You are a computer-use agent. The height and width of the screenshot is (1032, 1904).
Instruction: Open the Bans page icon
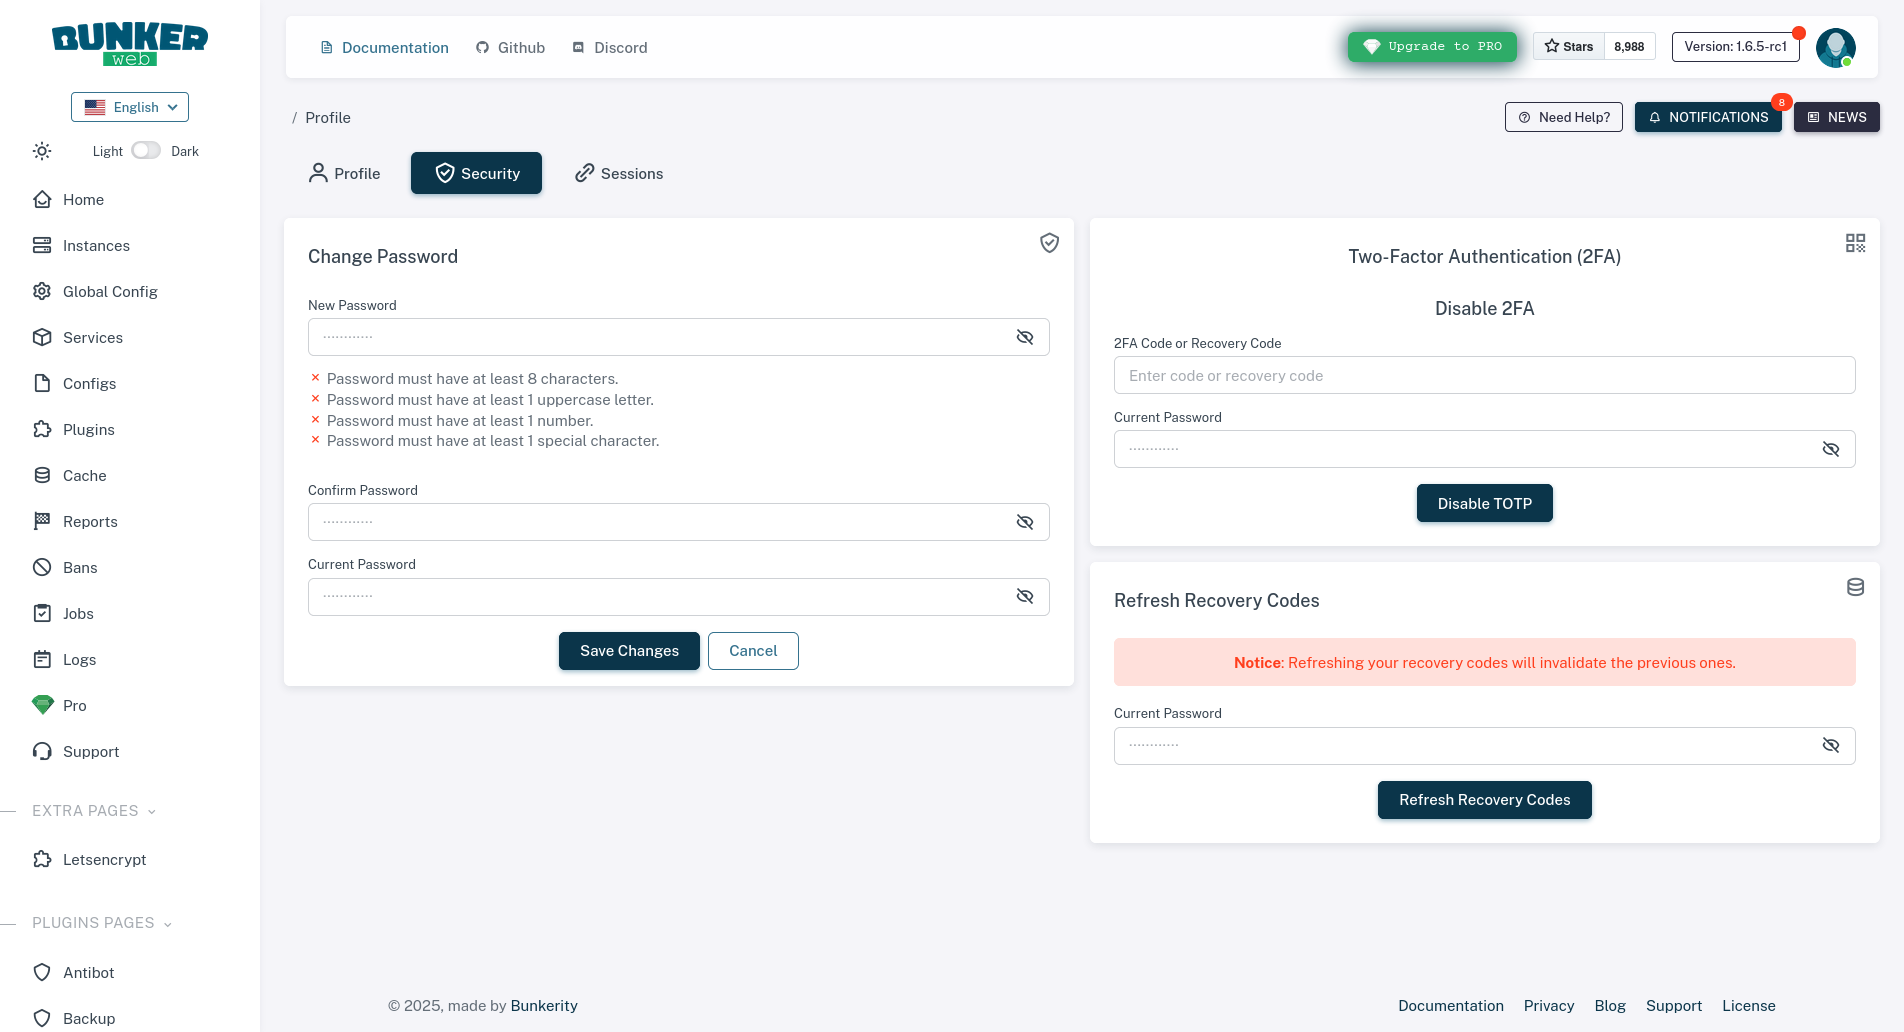pos(42,568)
